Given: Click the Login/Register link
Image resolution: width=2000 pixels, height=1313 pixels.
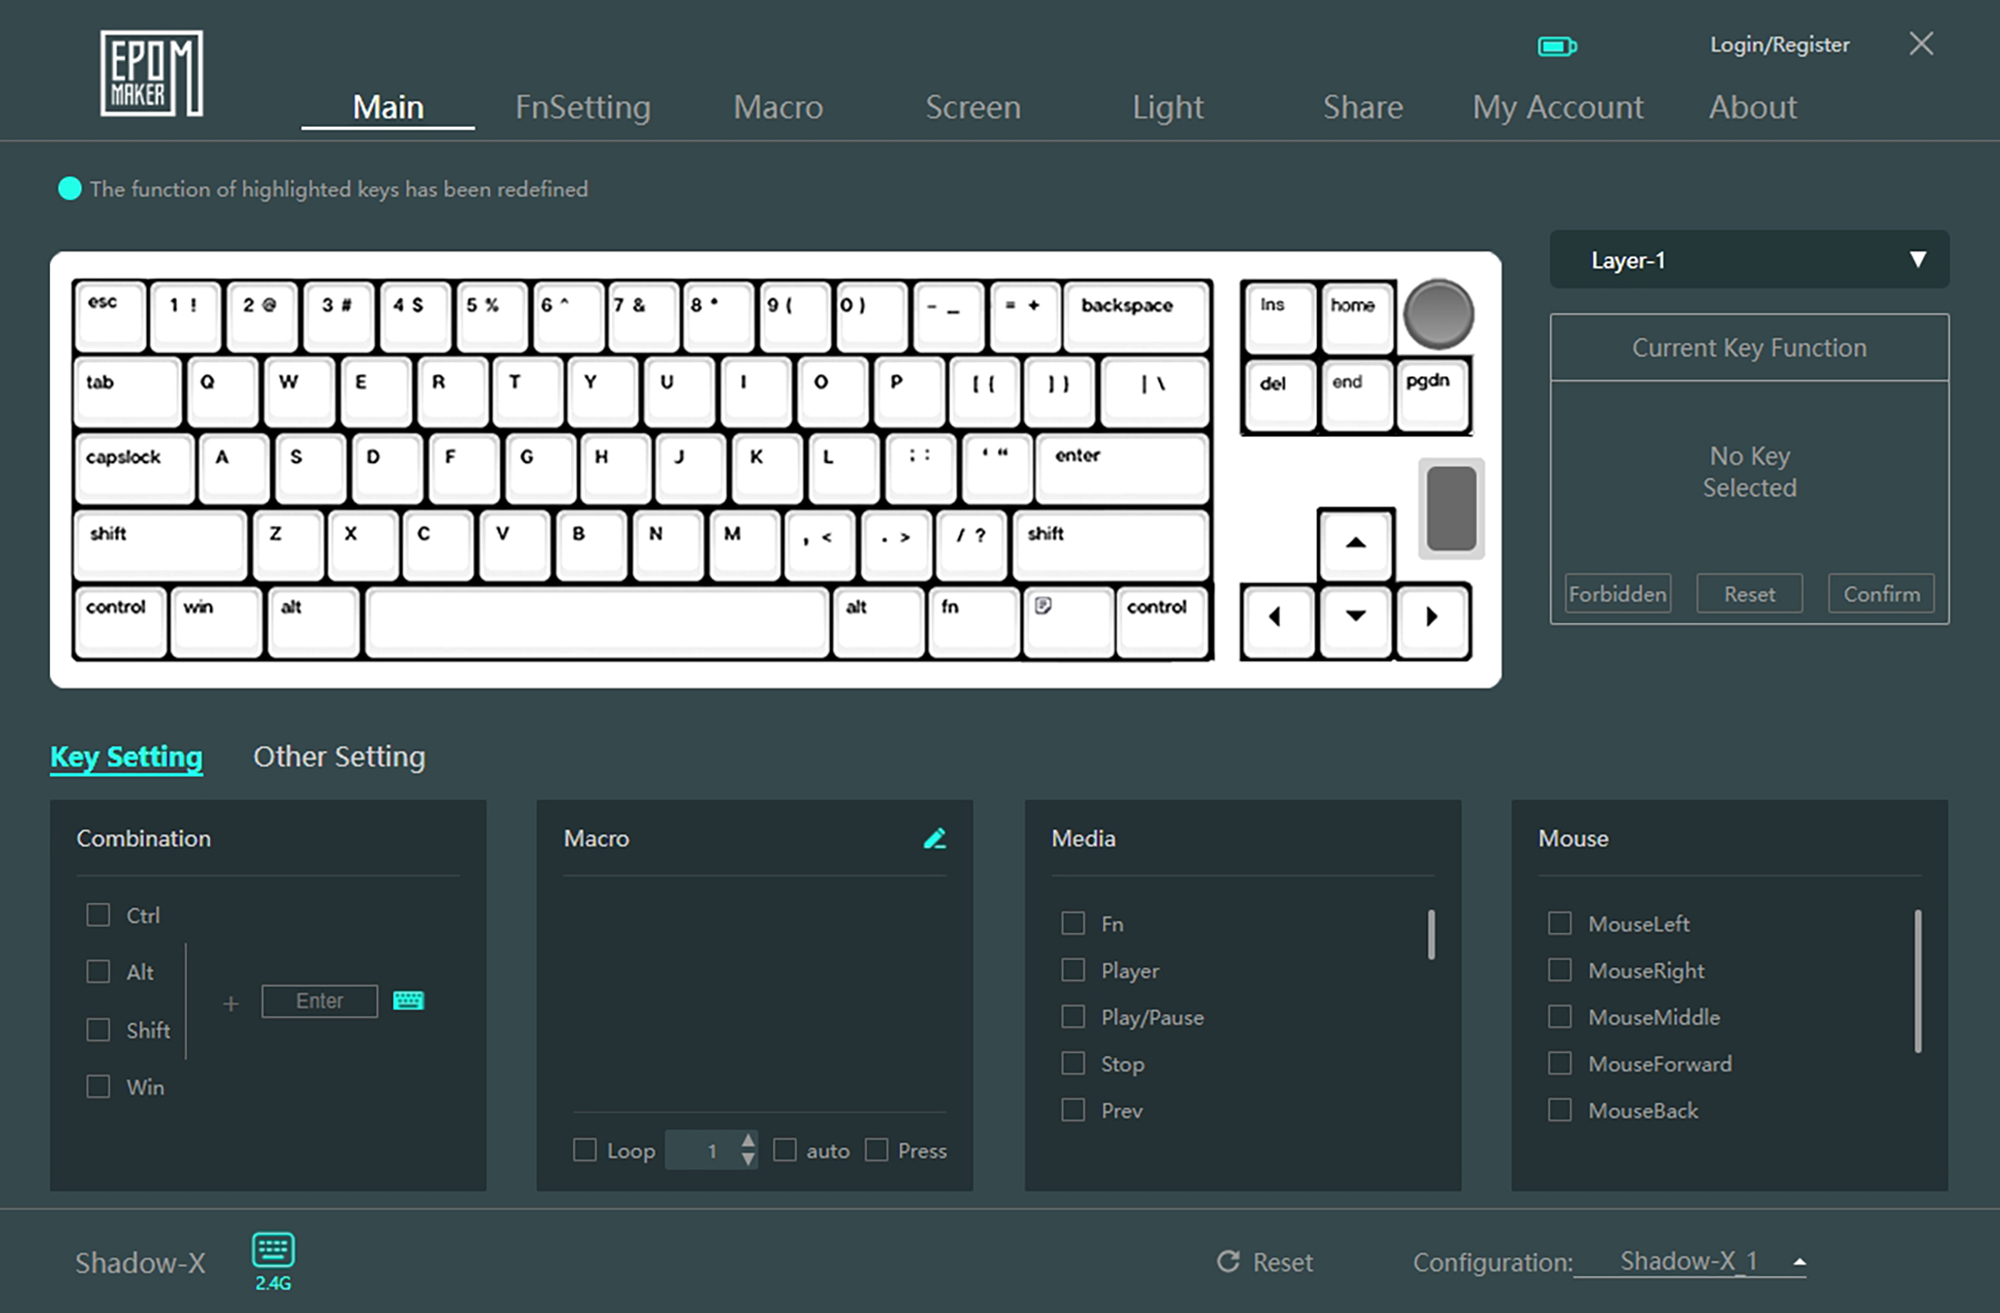Looking at the screenshot, I should tap(1779, 45).
